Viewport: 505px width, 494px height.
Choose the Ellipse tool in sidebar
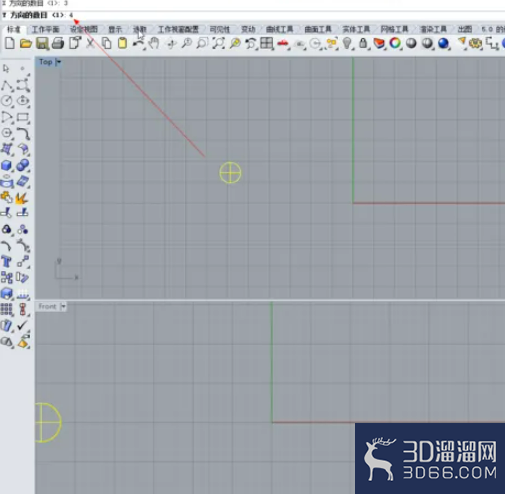pos(23,100)
